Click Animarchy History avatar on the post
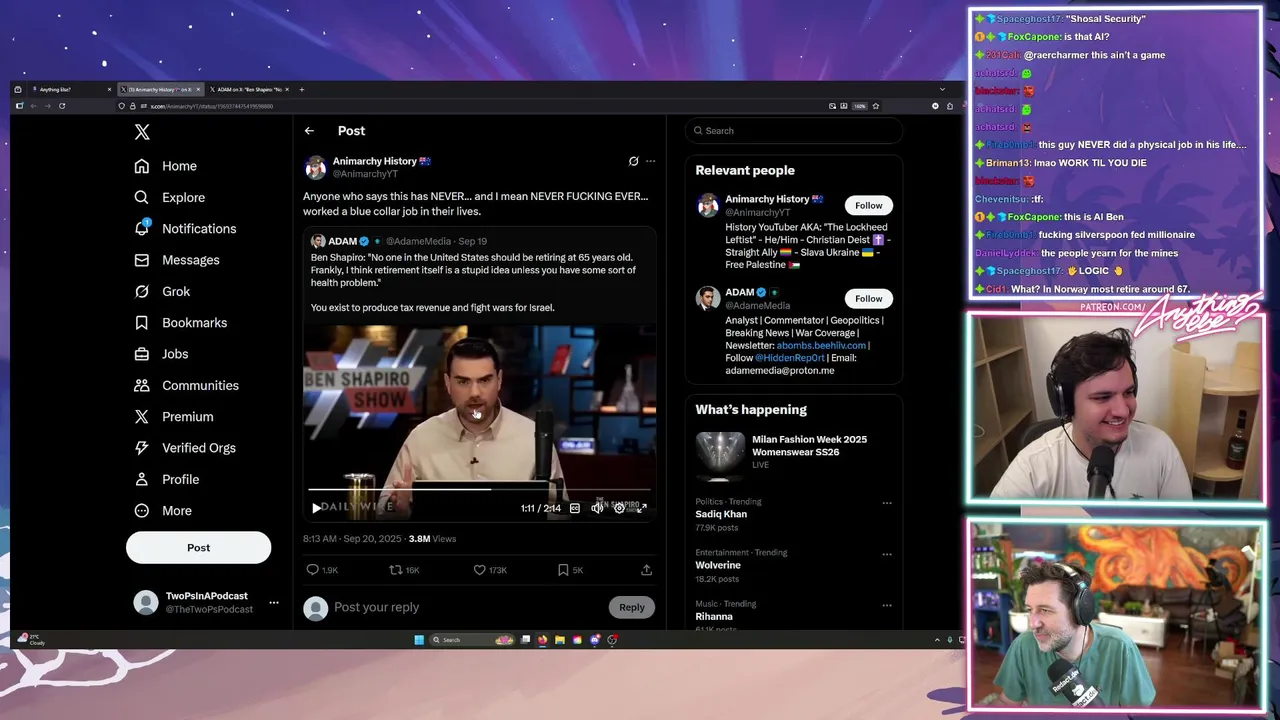This screenshot has height=720, width=1280. (315, 167)
